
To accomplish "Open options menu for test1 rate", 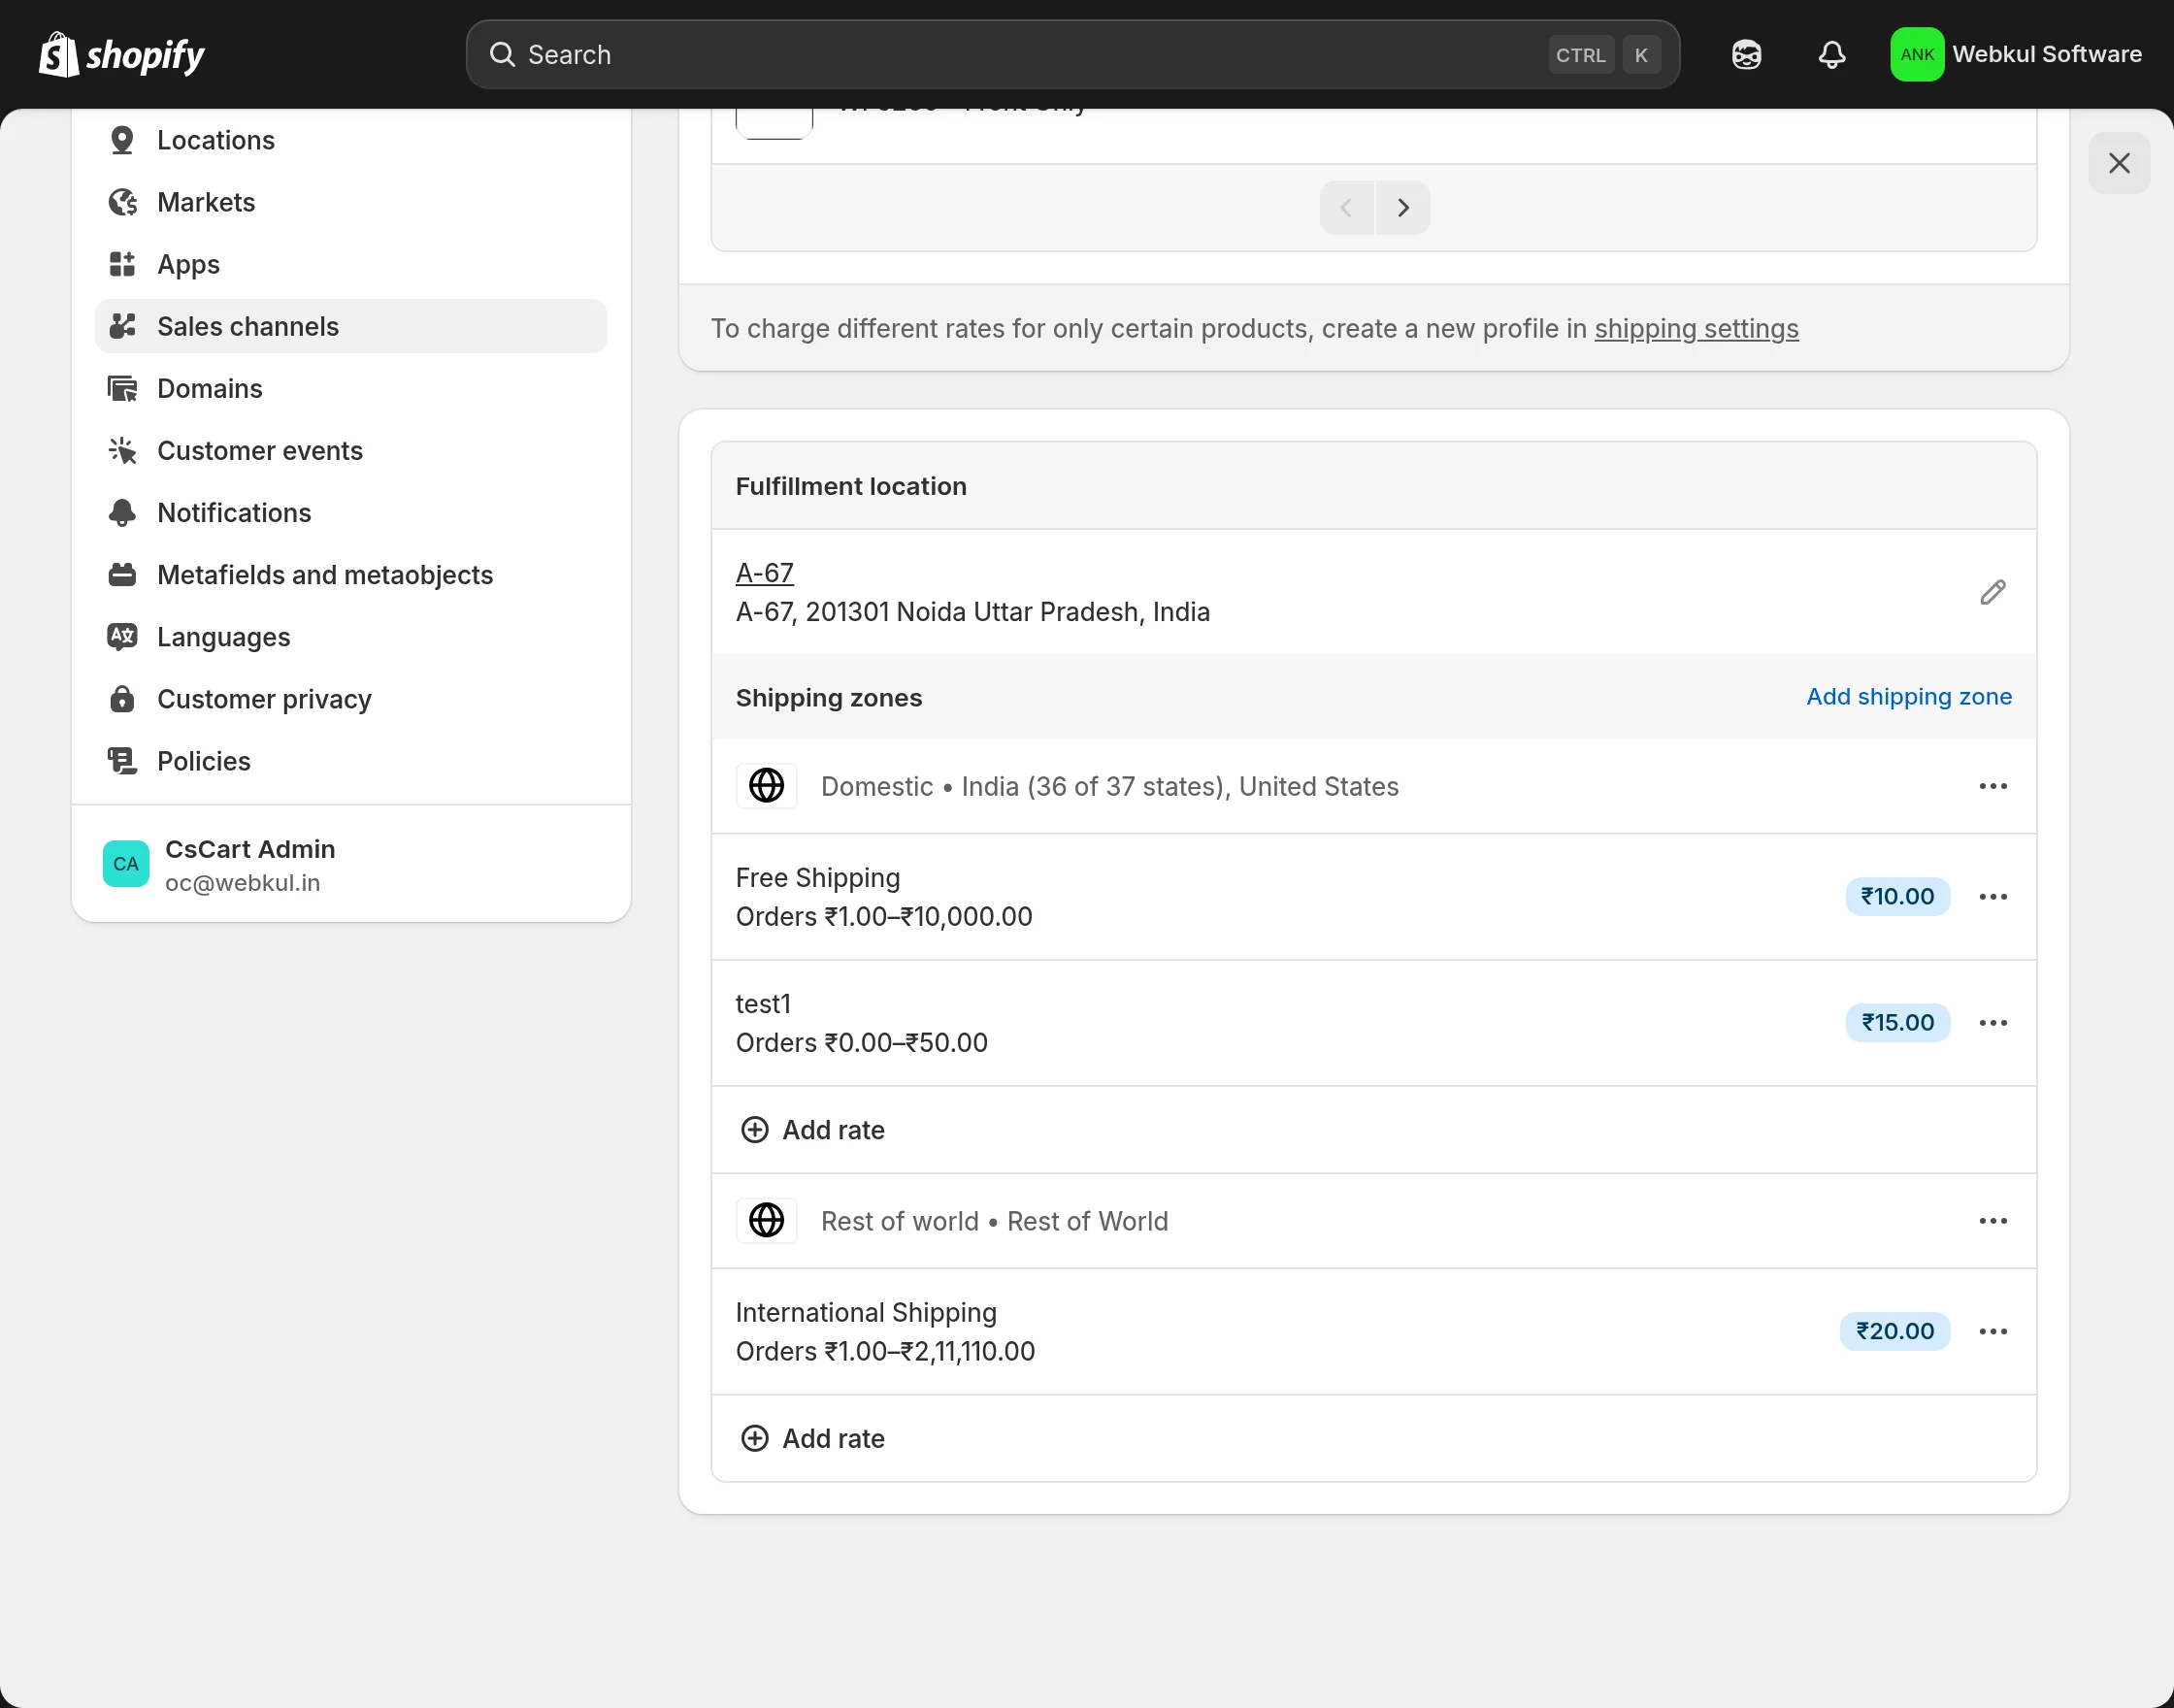I will 1992,1023.
